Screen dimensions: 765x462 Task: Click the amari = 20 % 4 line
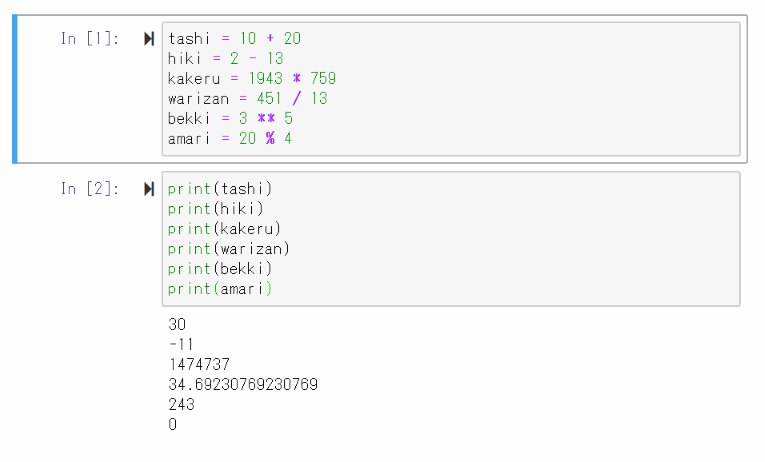[230, 139]
